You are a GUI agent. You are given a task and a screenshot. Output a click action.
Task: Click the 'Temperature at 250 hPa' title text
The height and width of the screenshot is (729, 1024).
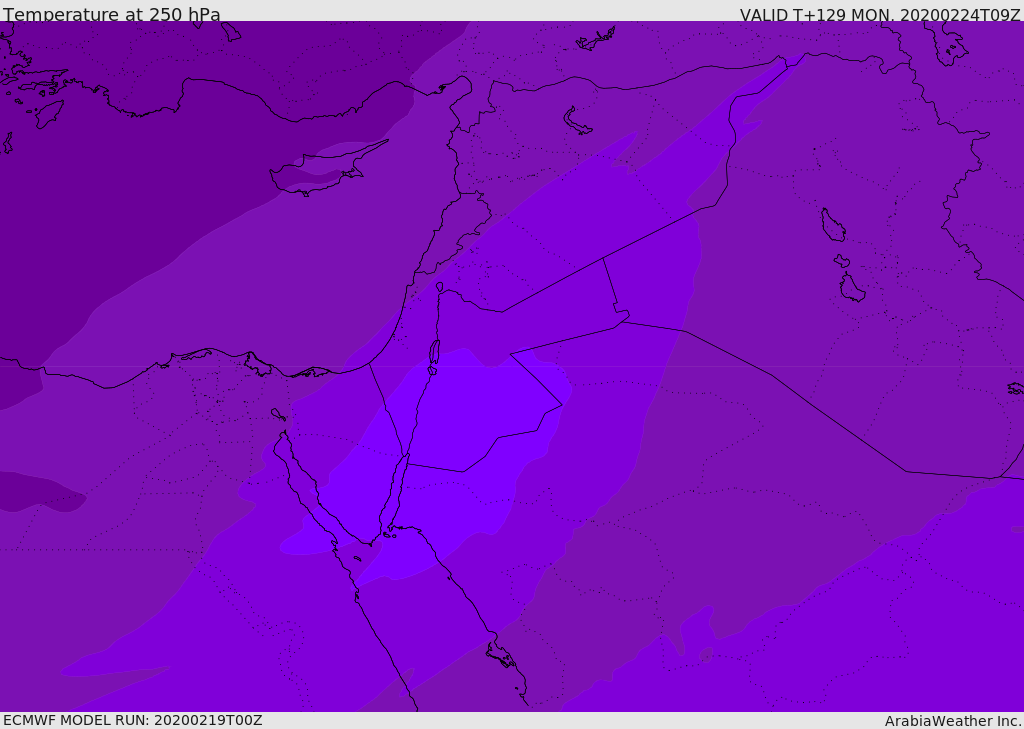(112, 14)
